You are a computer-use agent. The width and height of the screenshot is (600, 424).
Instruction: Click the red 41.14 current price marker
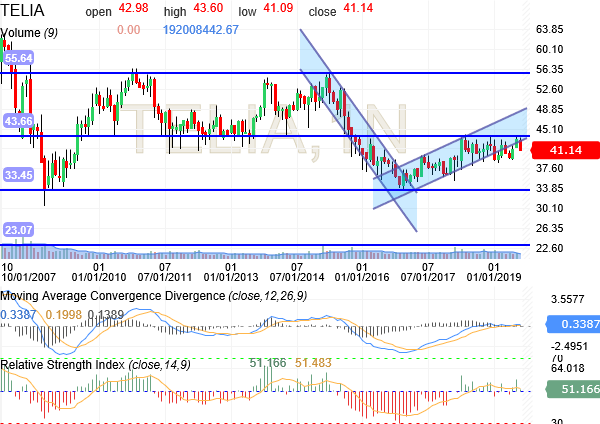(x=566, y=150)
